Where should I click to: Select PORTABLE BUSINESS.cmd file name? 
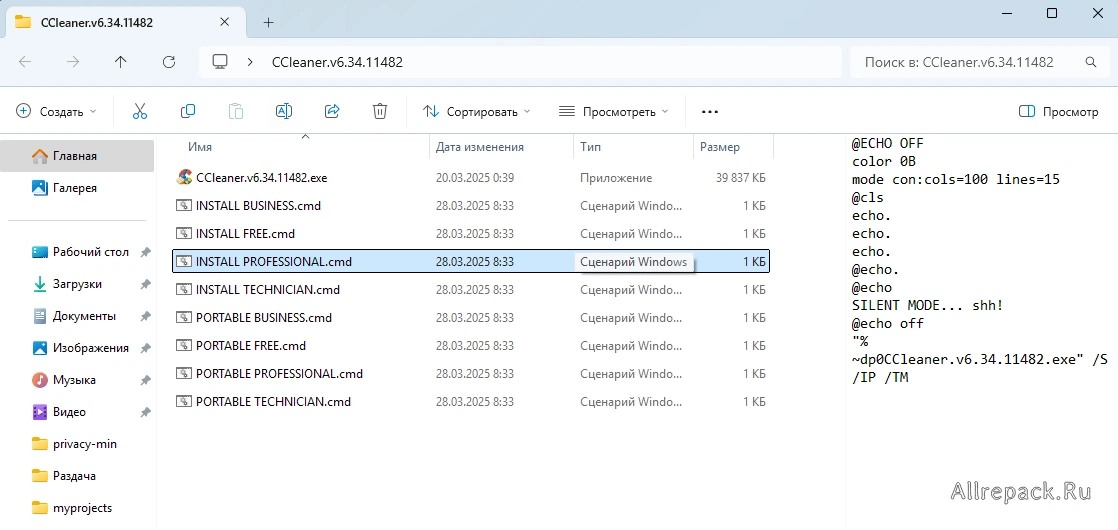tap(264, 317)
